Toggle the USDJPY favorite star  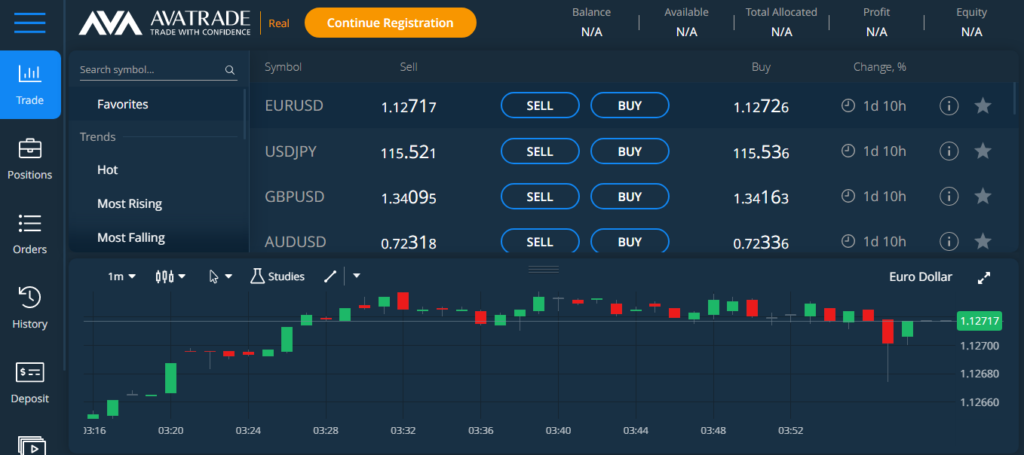click(983, 151)
